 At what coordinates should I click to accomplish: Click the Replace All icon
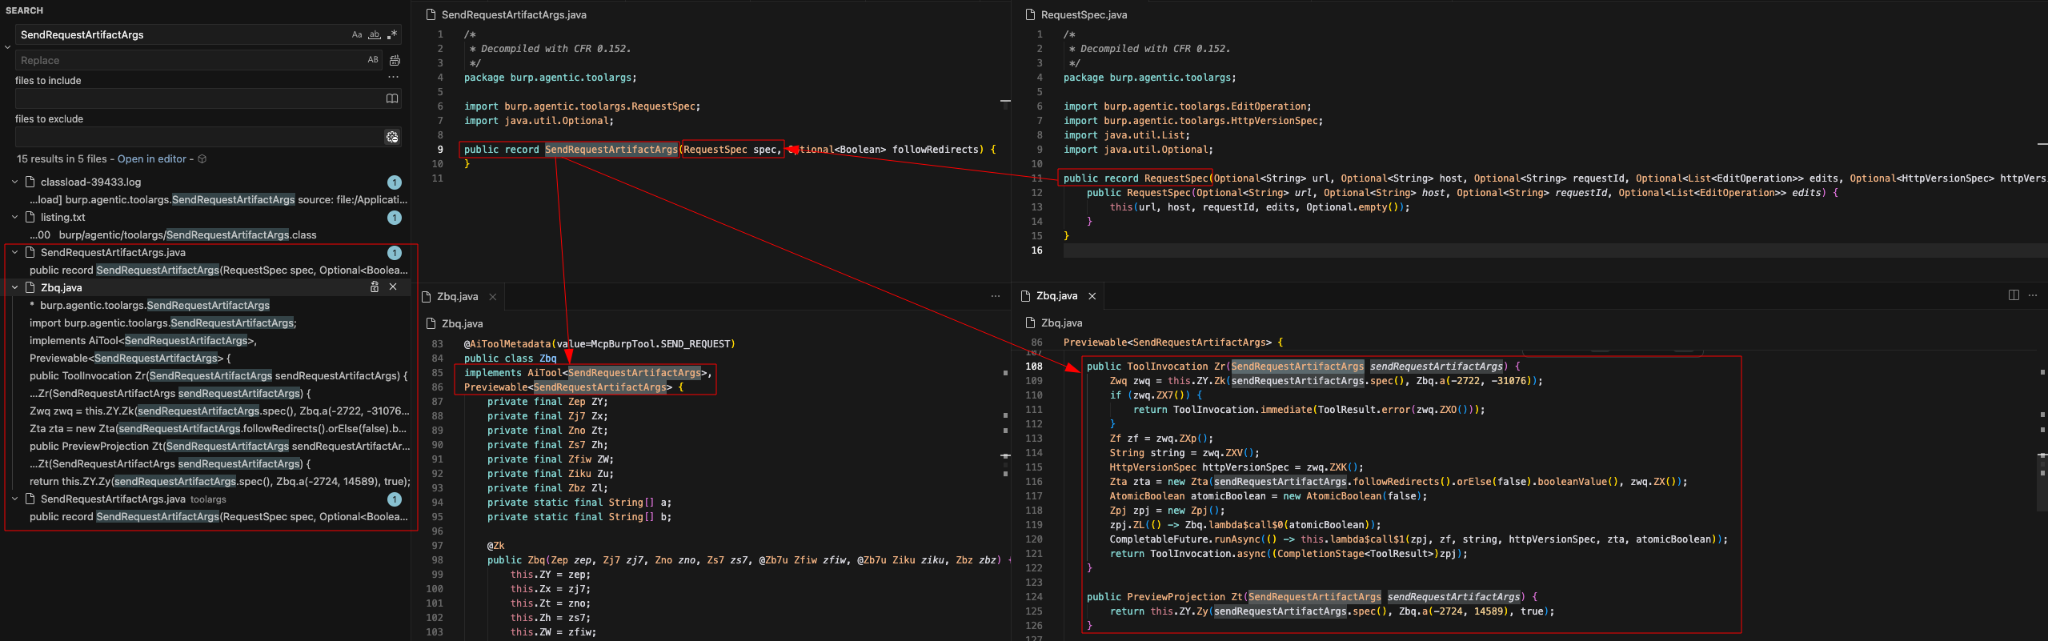[394, 61]
